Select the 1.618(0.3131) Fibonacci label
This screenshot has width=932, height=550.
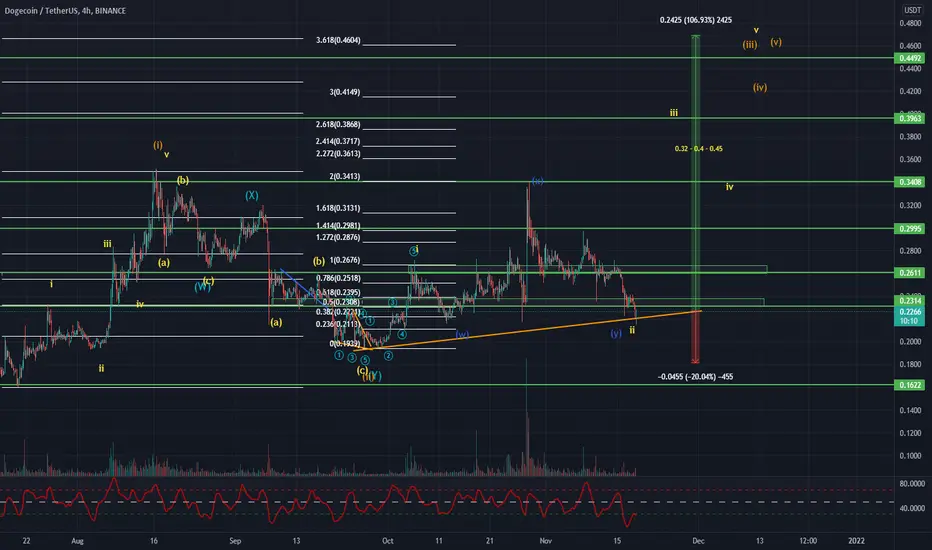click(x=338, y=209)
